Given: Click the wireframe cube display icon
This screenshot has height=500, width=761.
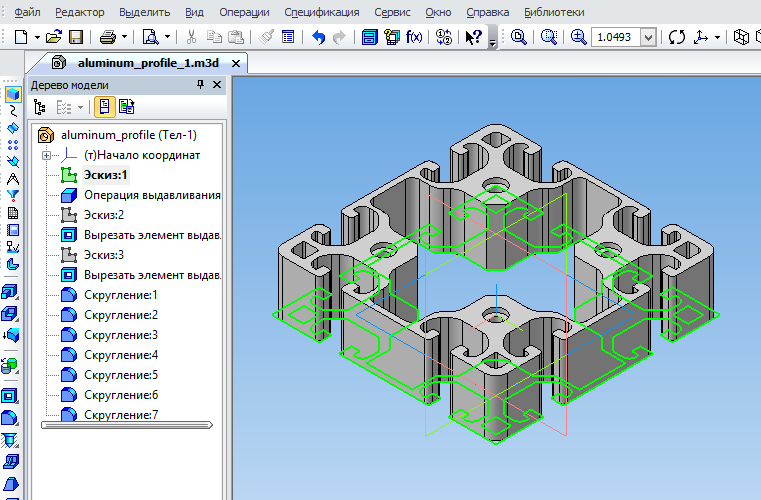Looking at the screenshot, I should pyautogui.click(x=741, y=37).
